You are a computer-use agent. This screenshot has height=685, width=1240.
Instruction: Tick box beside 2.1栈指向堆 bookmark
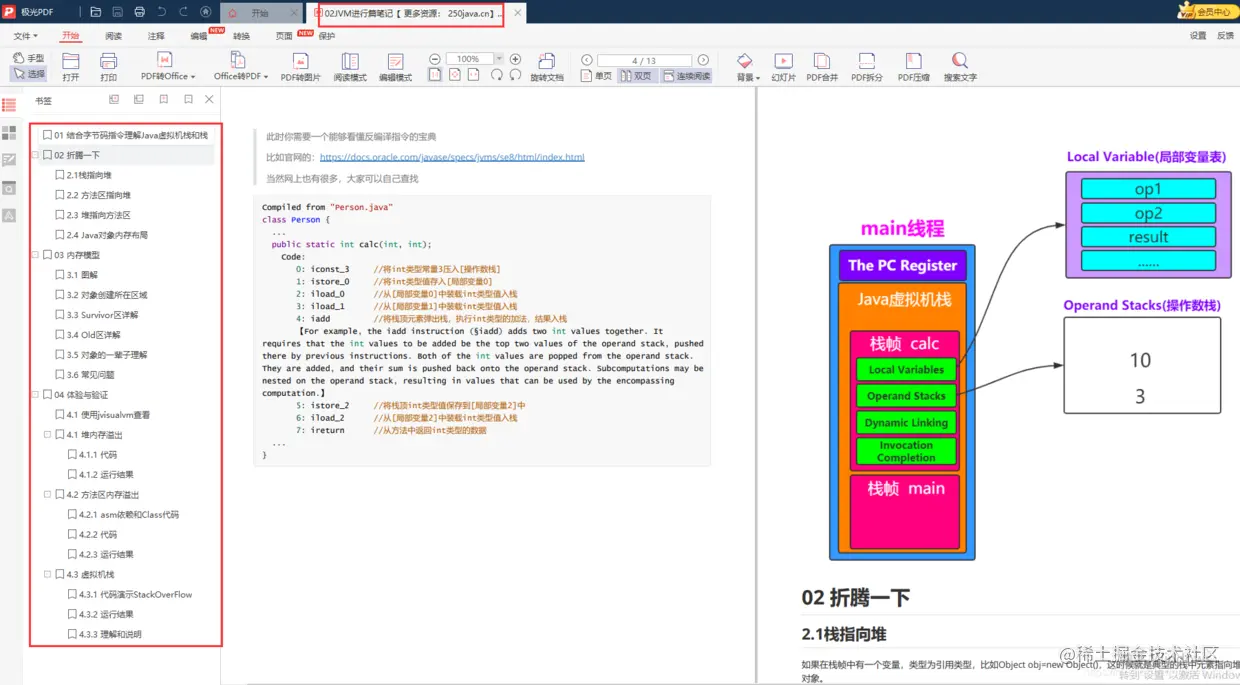click(x=60, y=175)
